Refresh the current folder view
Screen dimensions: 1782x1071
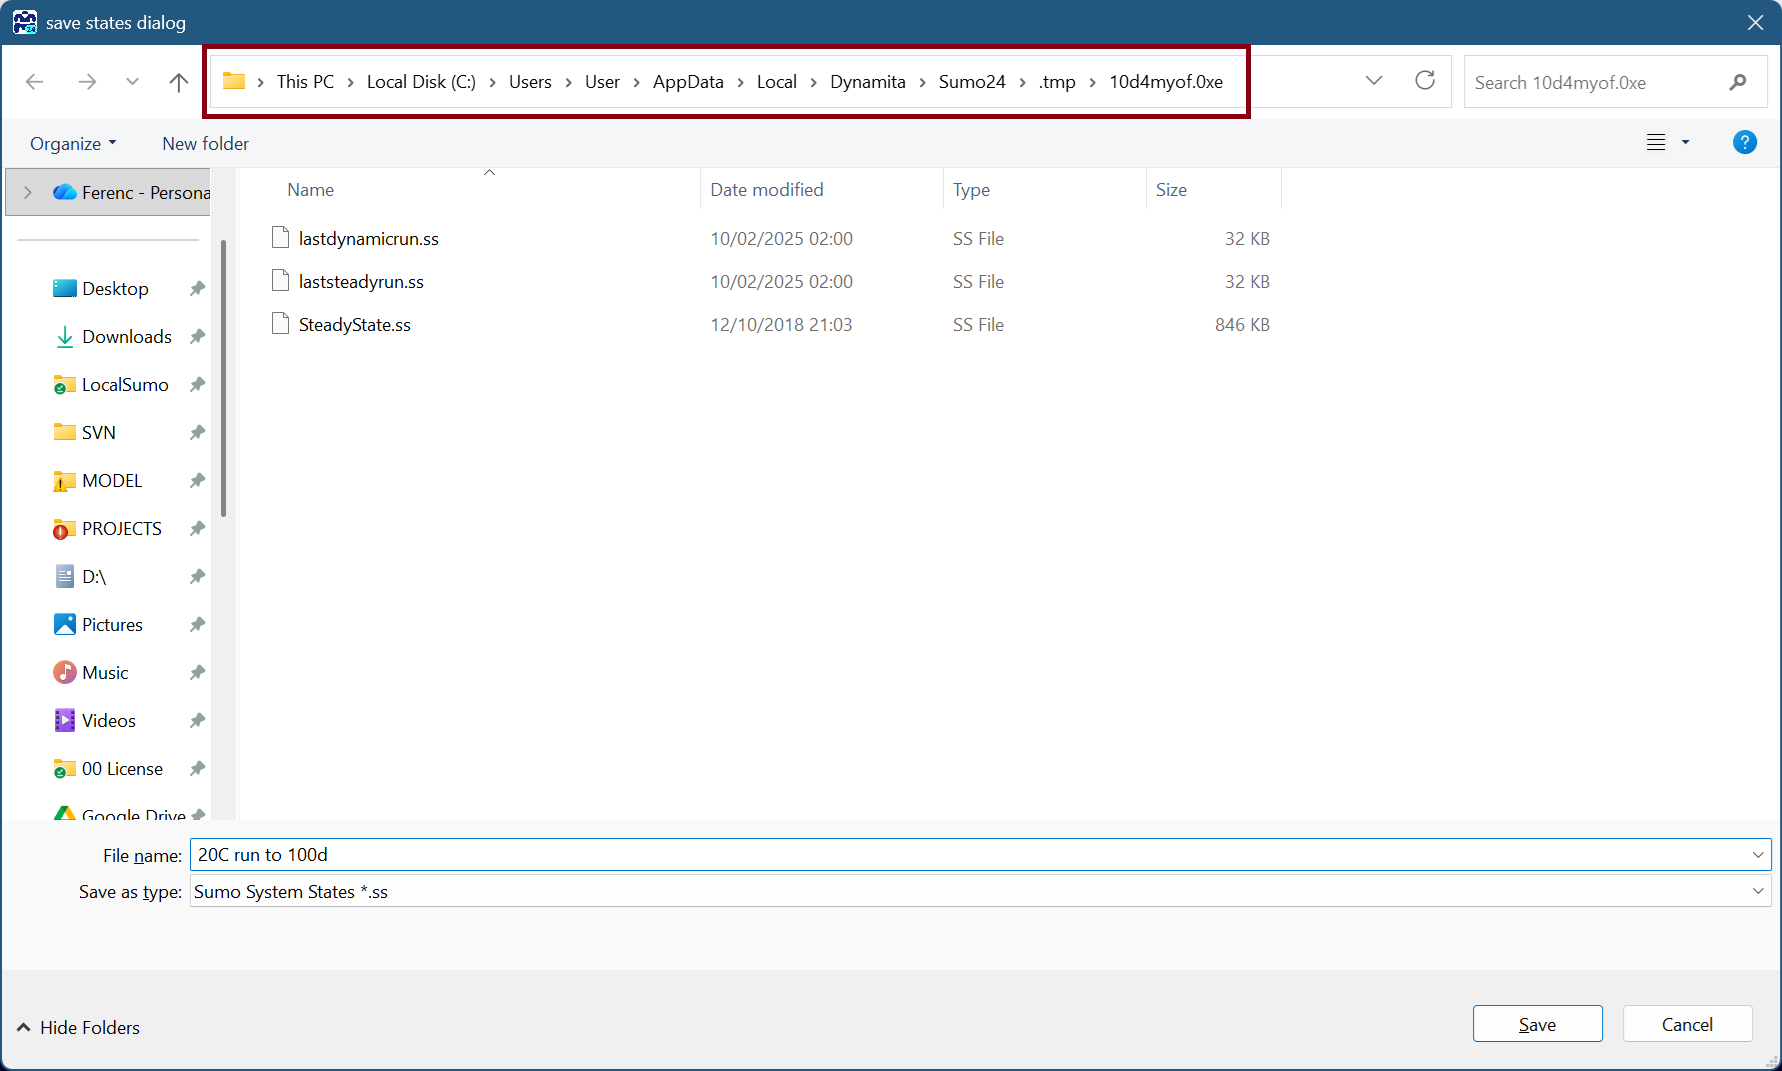click(1424, 81)
